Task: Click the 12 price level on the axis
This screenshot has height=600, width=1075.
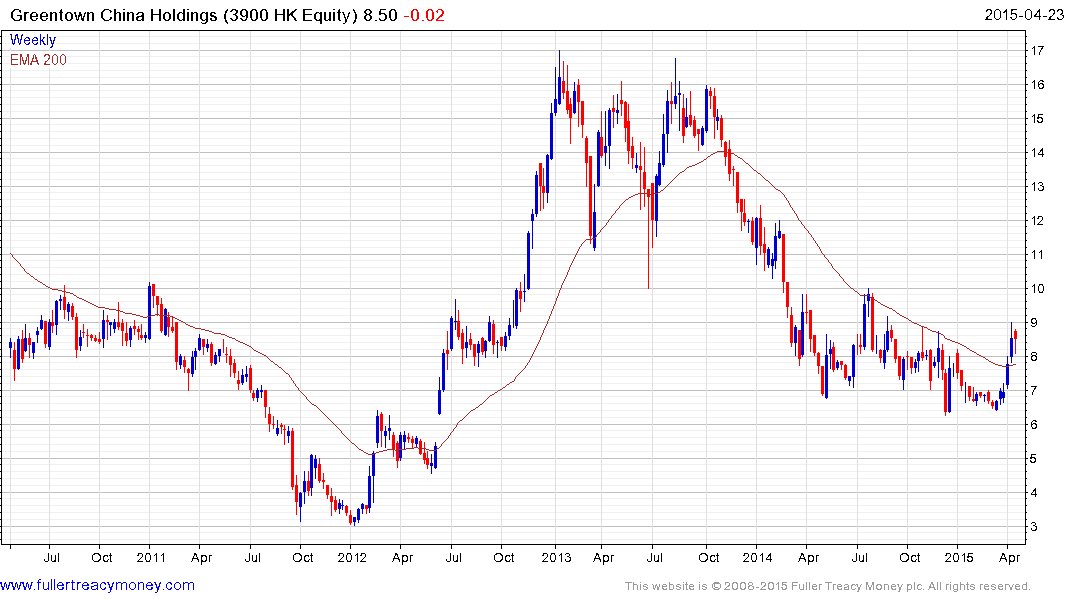Action: tap(1039, 221)
